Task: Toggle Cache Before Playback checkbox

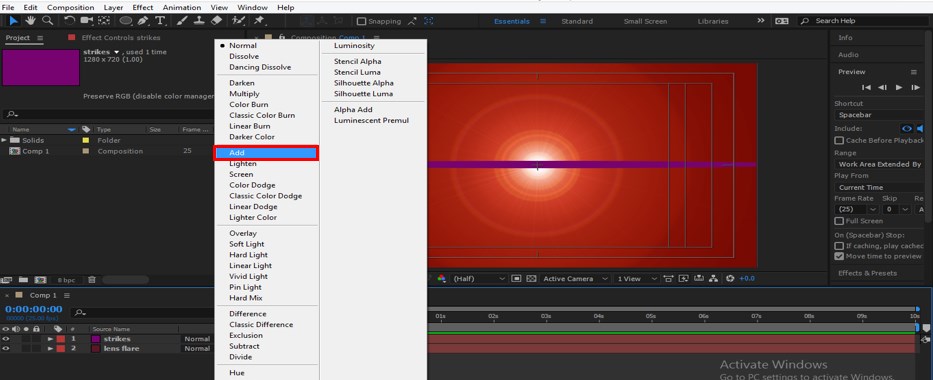Action: point(839,140)
